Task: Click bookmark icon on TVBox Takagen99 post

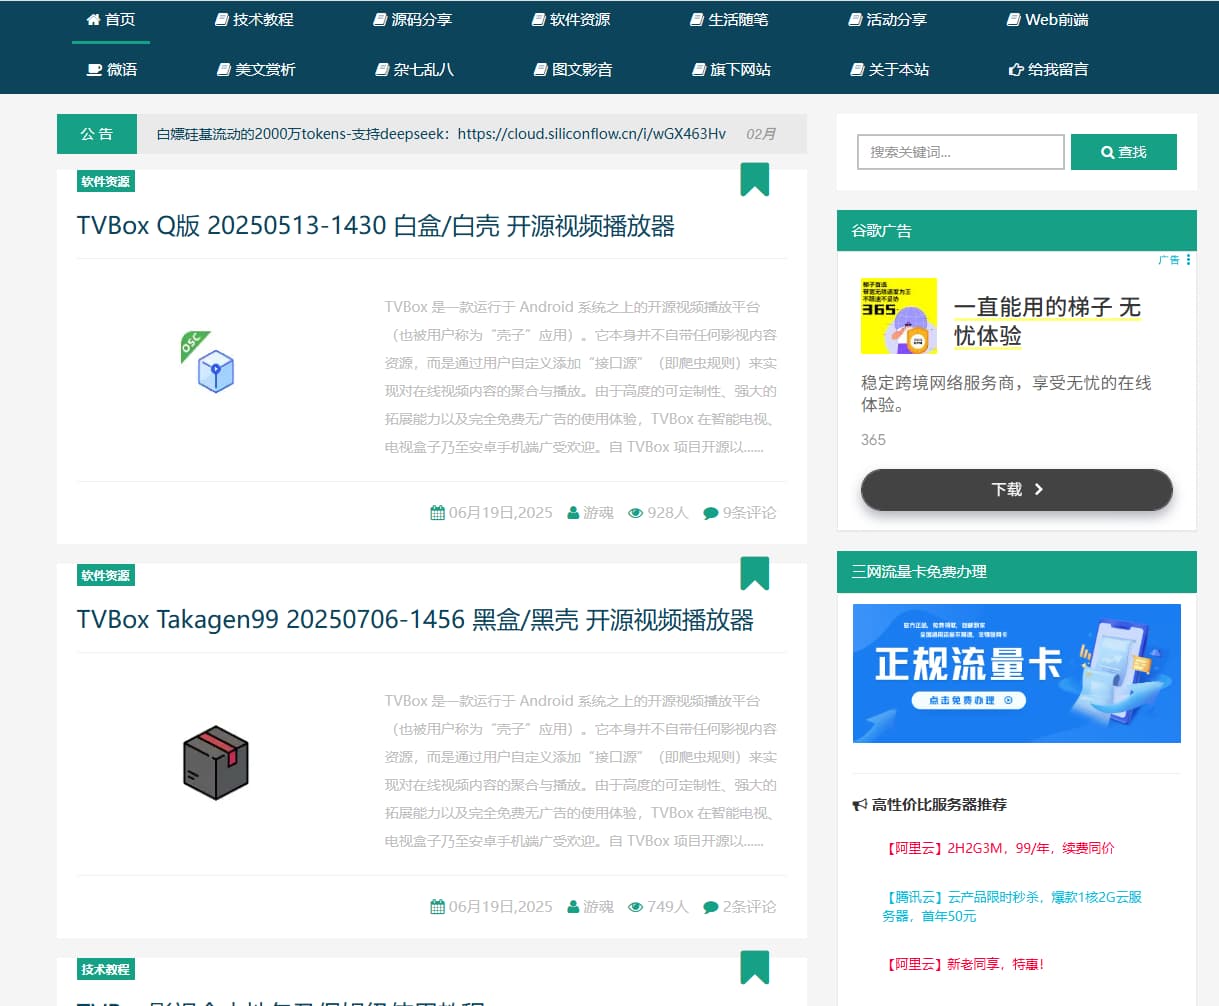Action: [754, 574]
